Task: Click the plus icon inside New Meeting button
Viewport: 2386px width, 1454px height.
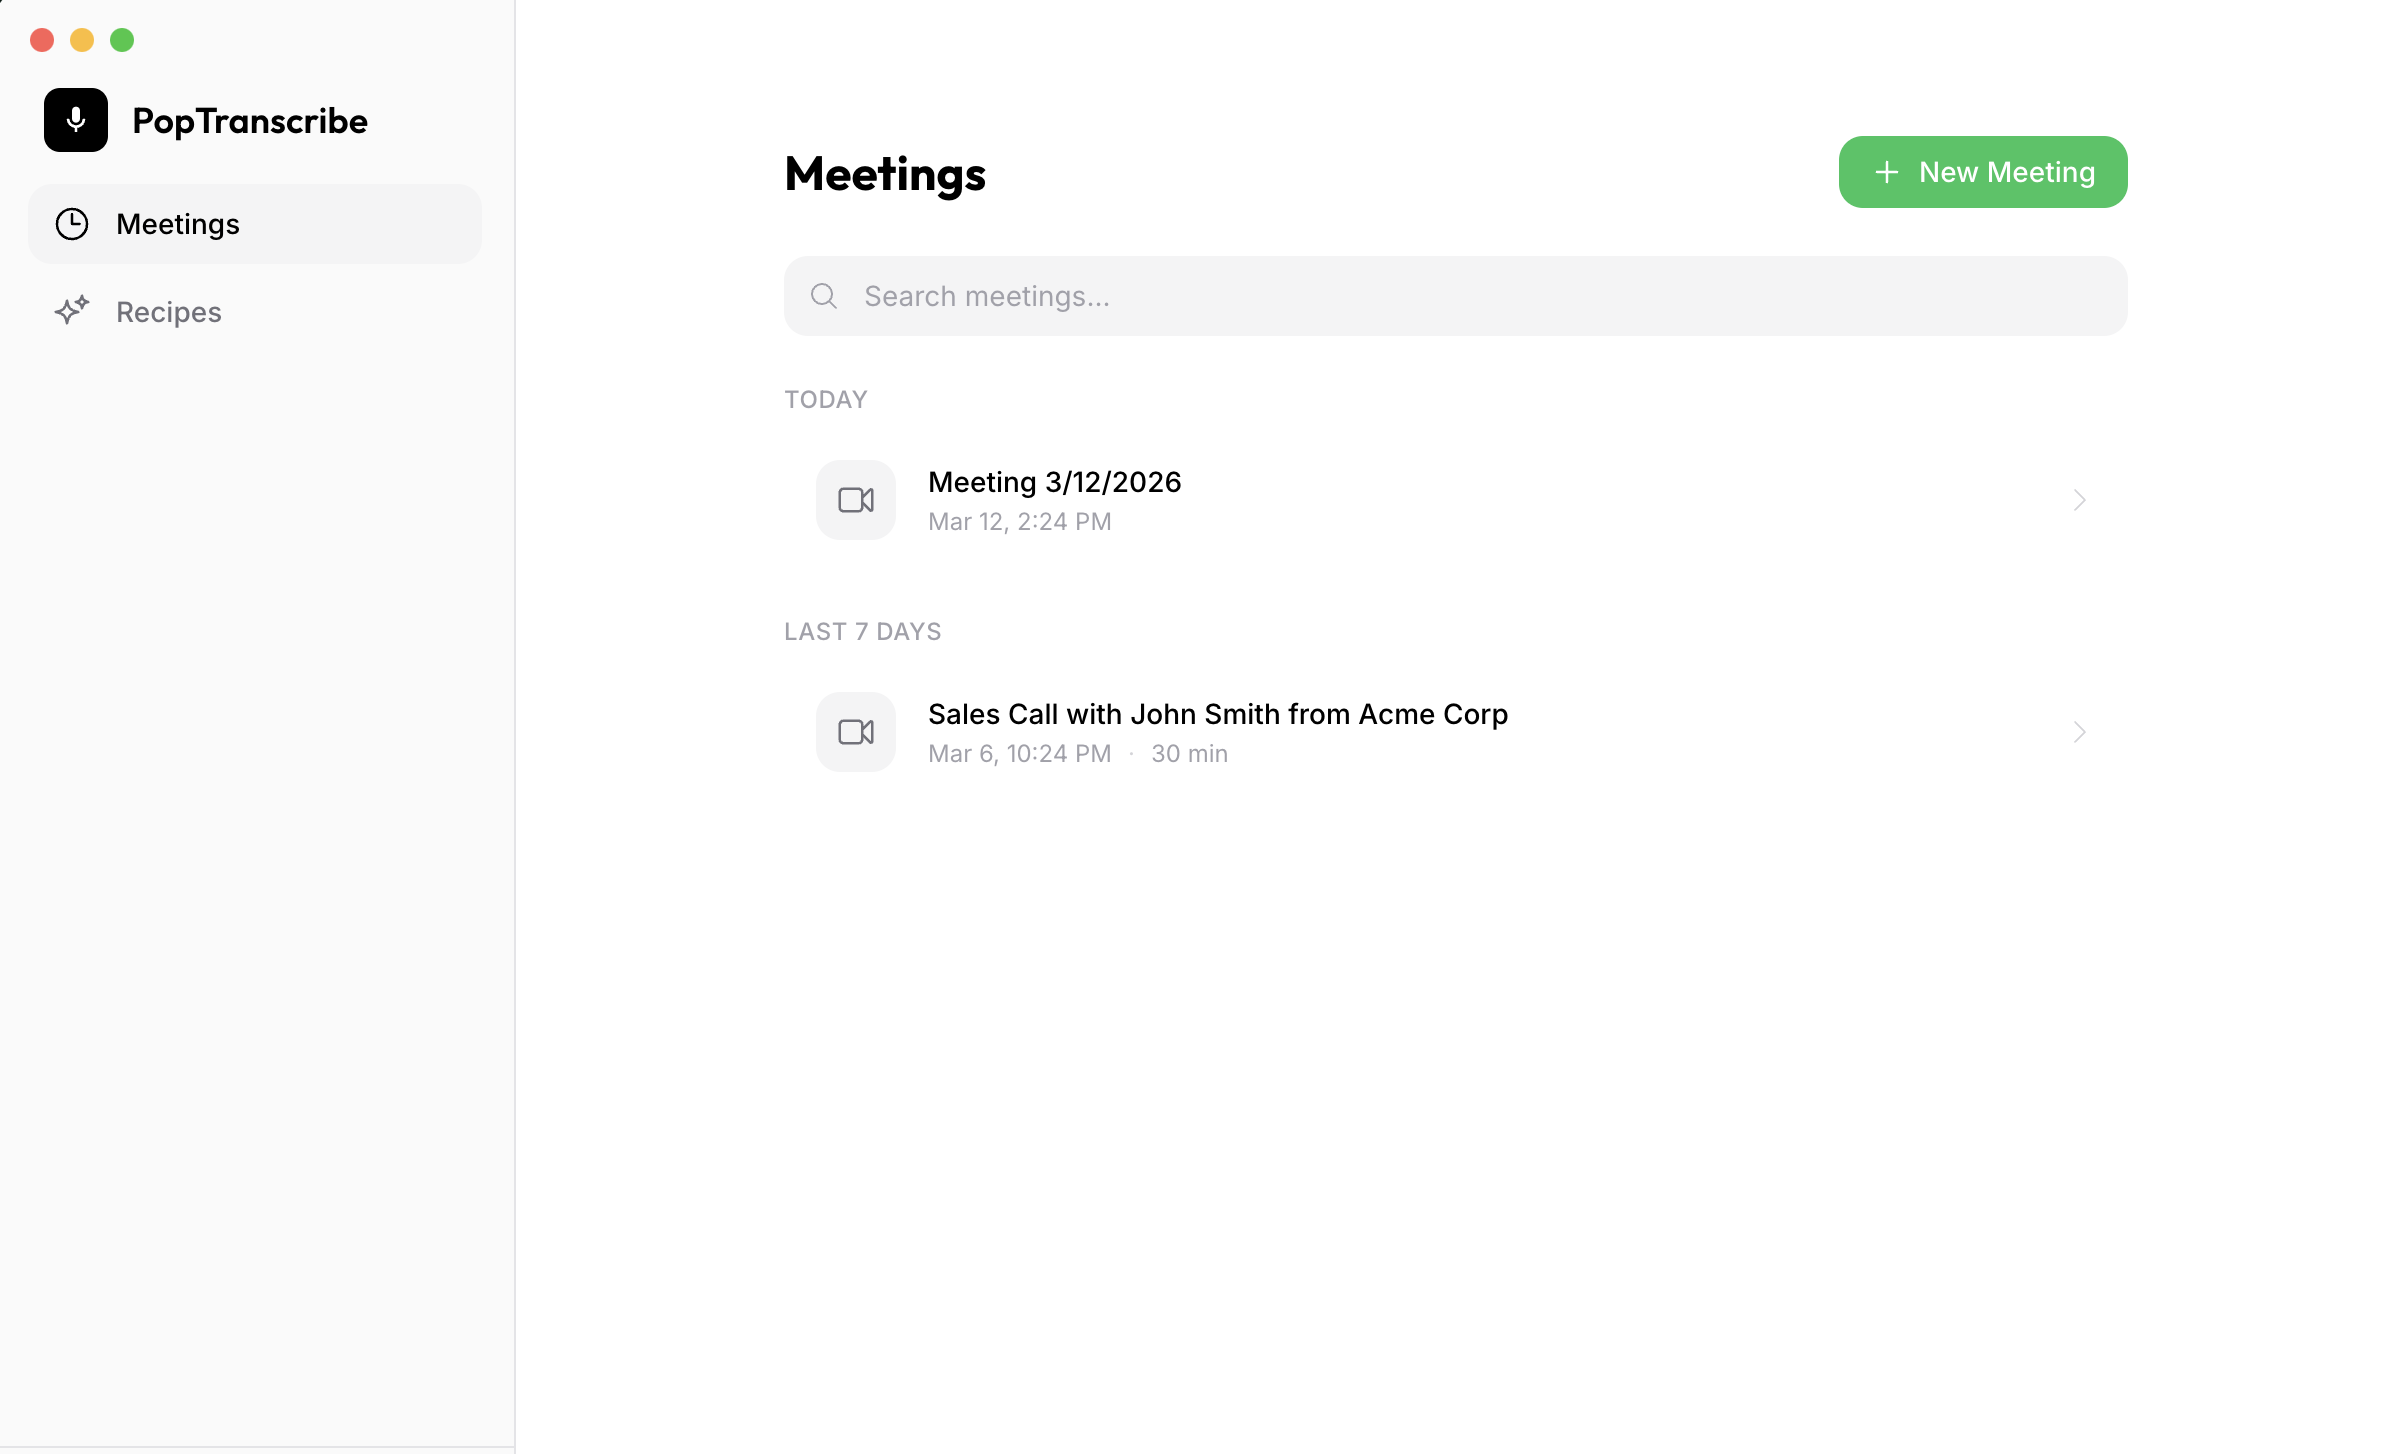Action: click(x=1886, y=171)
